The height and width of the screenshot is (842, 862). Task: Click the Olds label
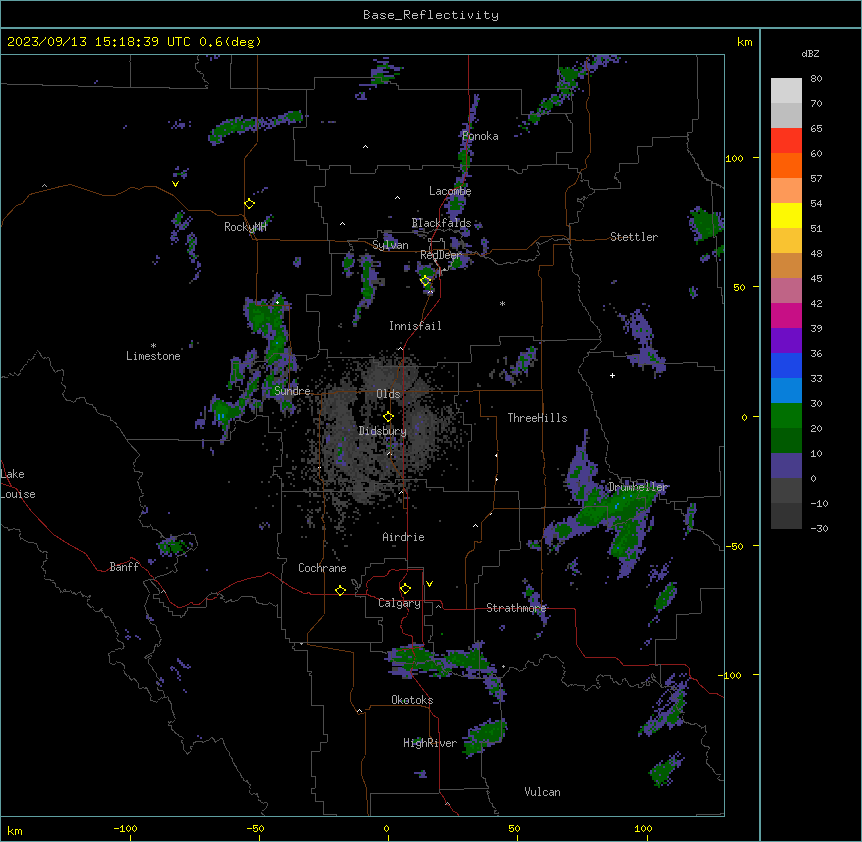pos(388,394)
